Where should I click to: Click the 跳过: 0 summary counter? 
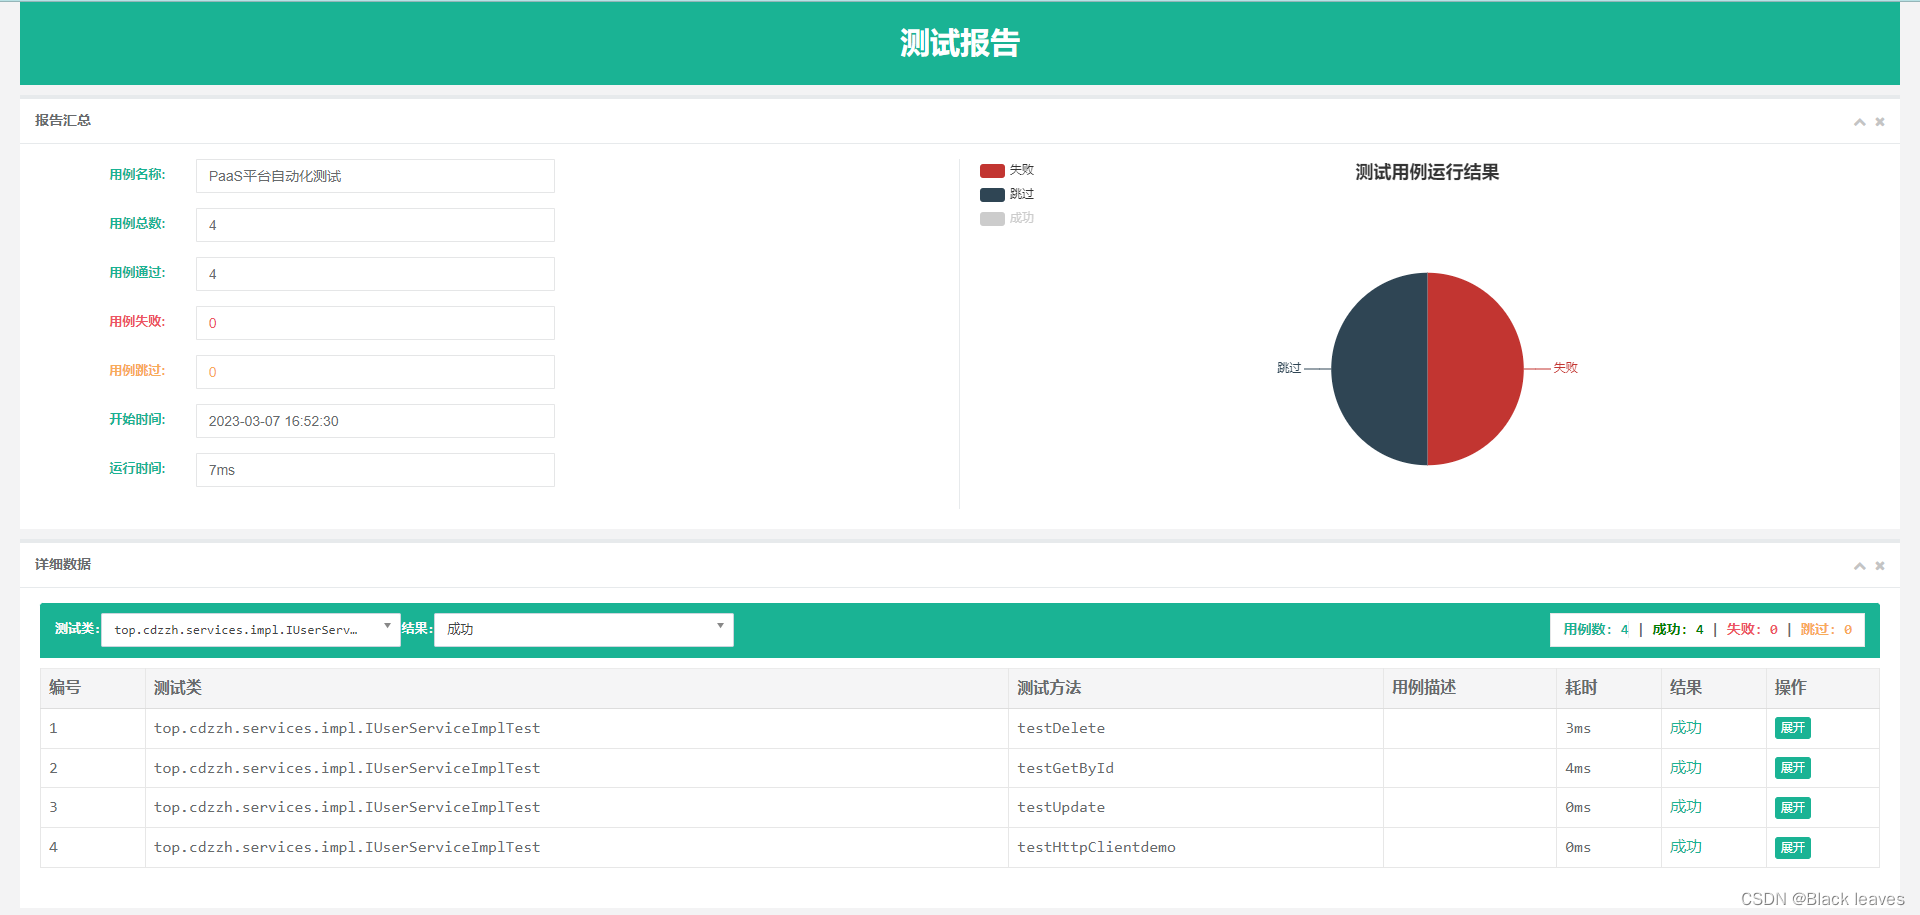(x=1826, y=630)
